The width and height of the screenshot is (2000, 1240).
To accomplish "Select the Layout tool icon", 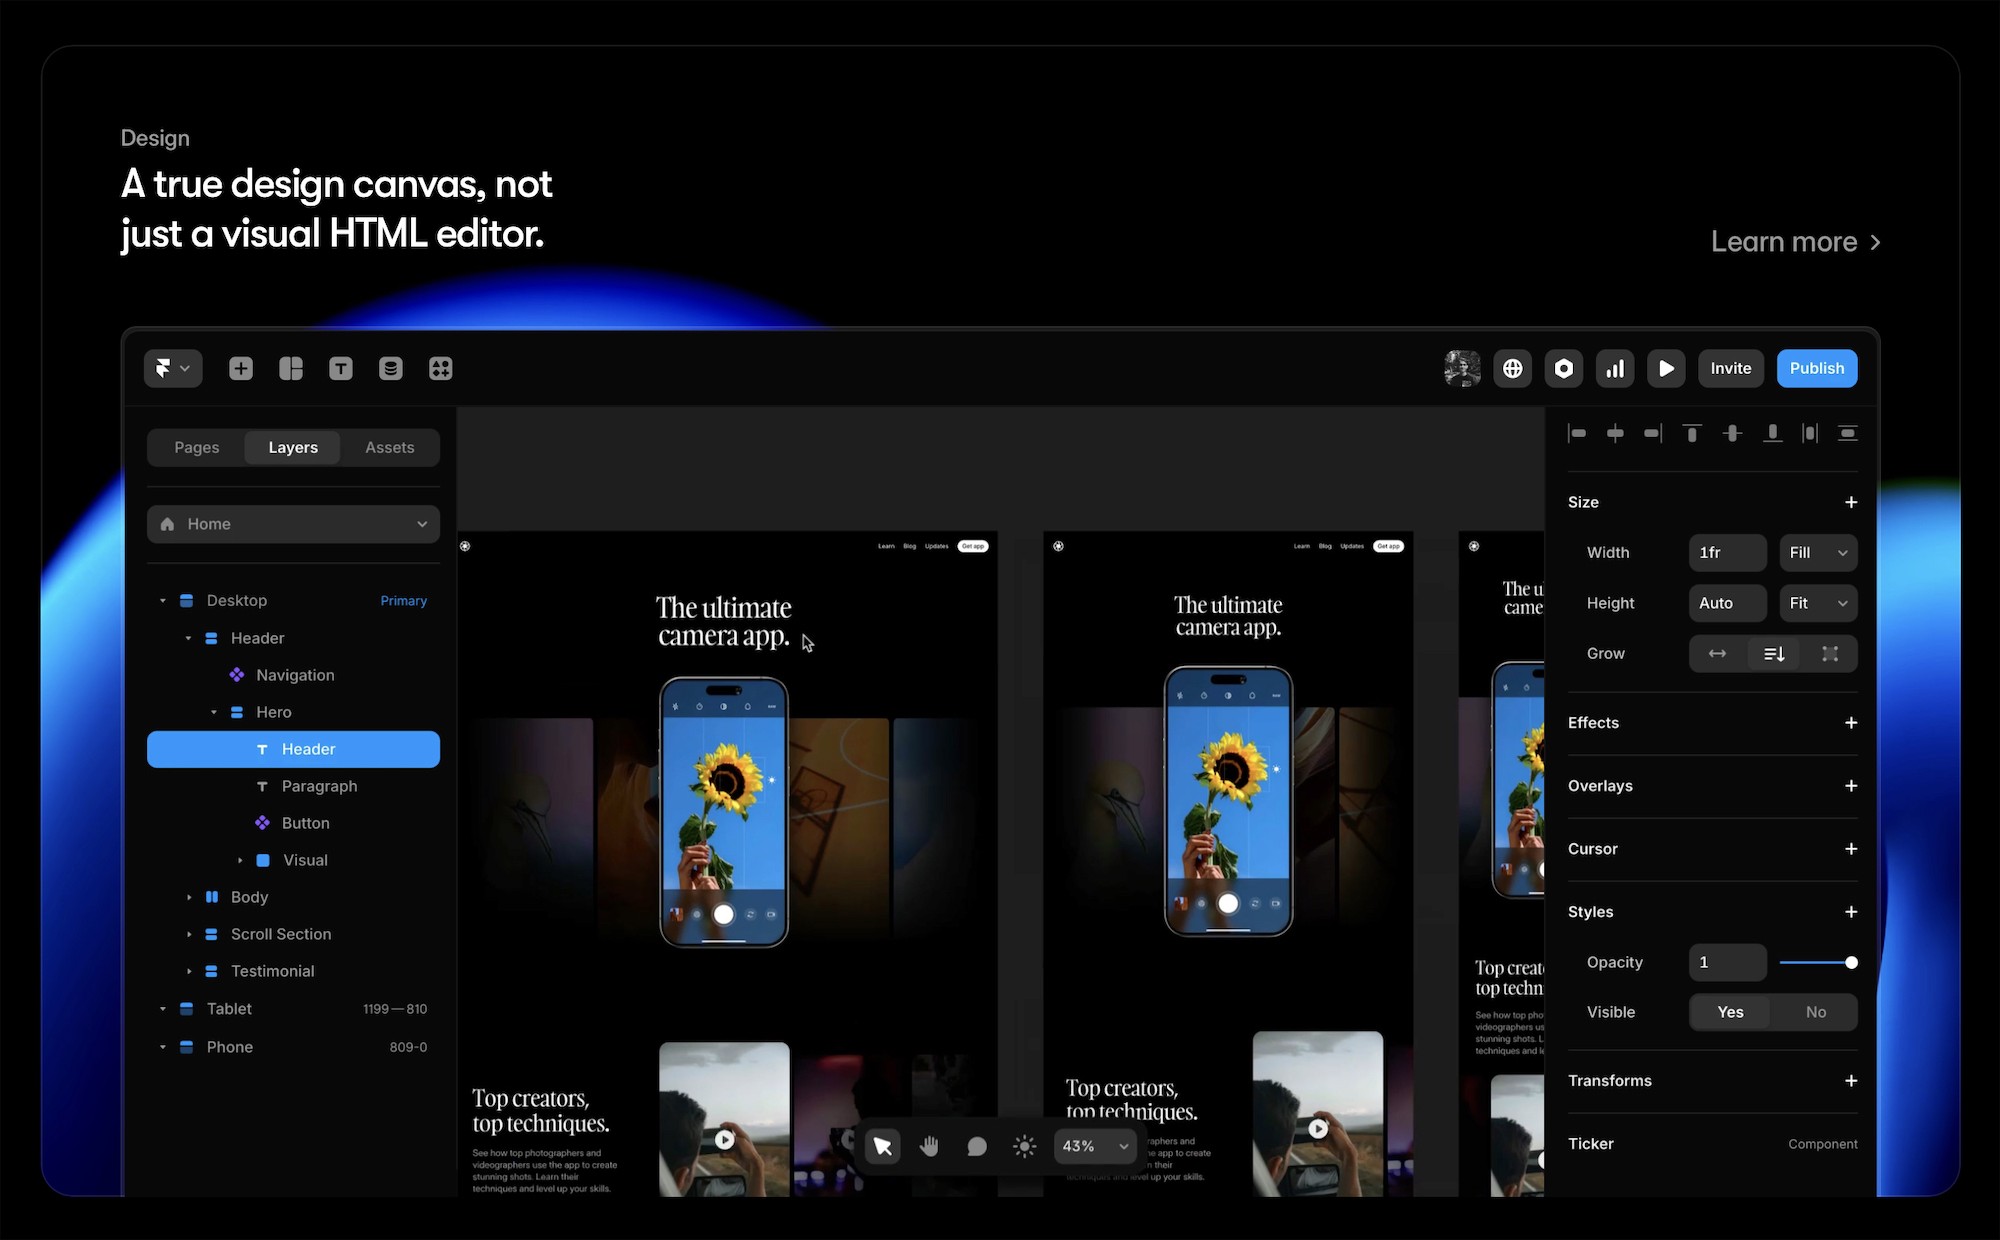I will pos(291,368).
